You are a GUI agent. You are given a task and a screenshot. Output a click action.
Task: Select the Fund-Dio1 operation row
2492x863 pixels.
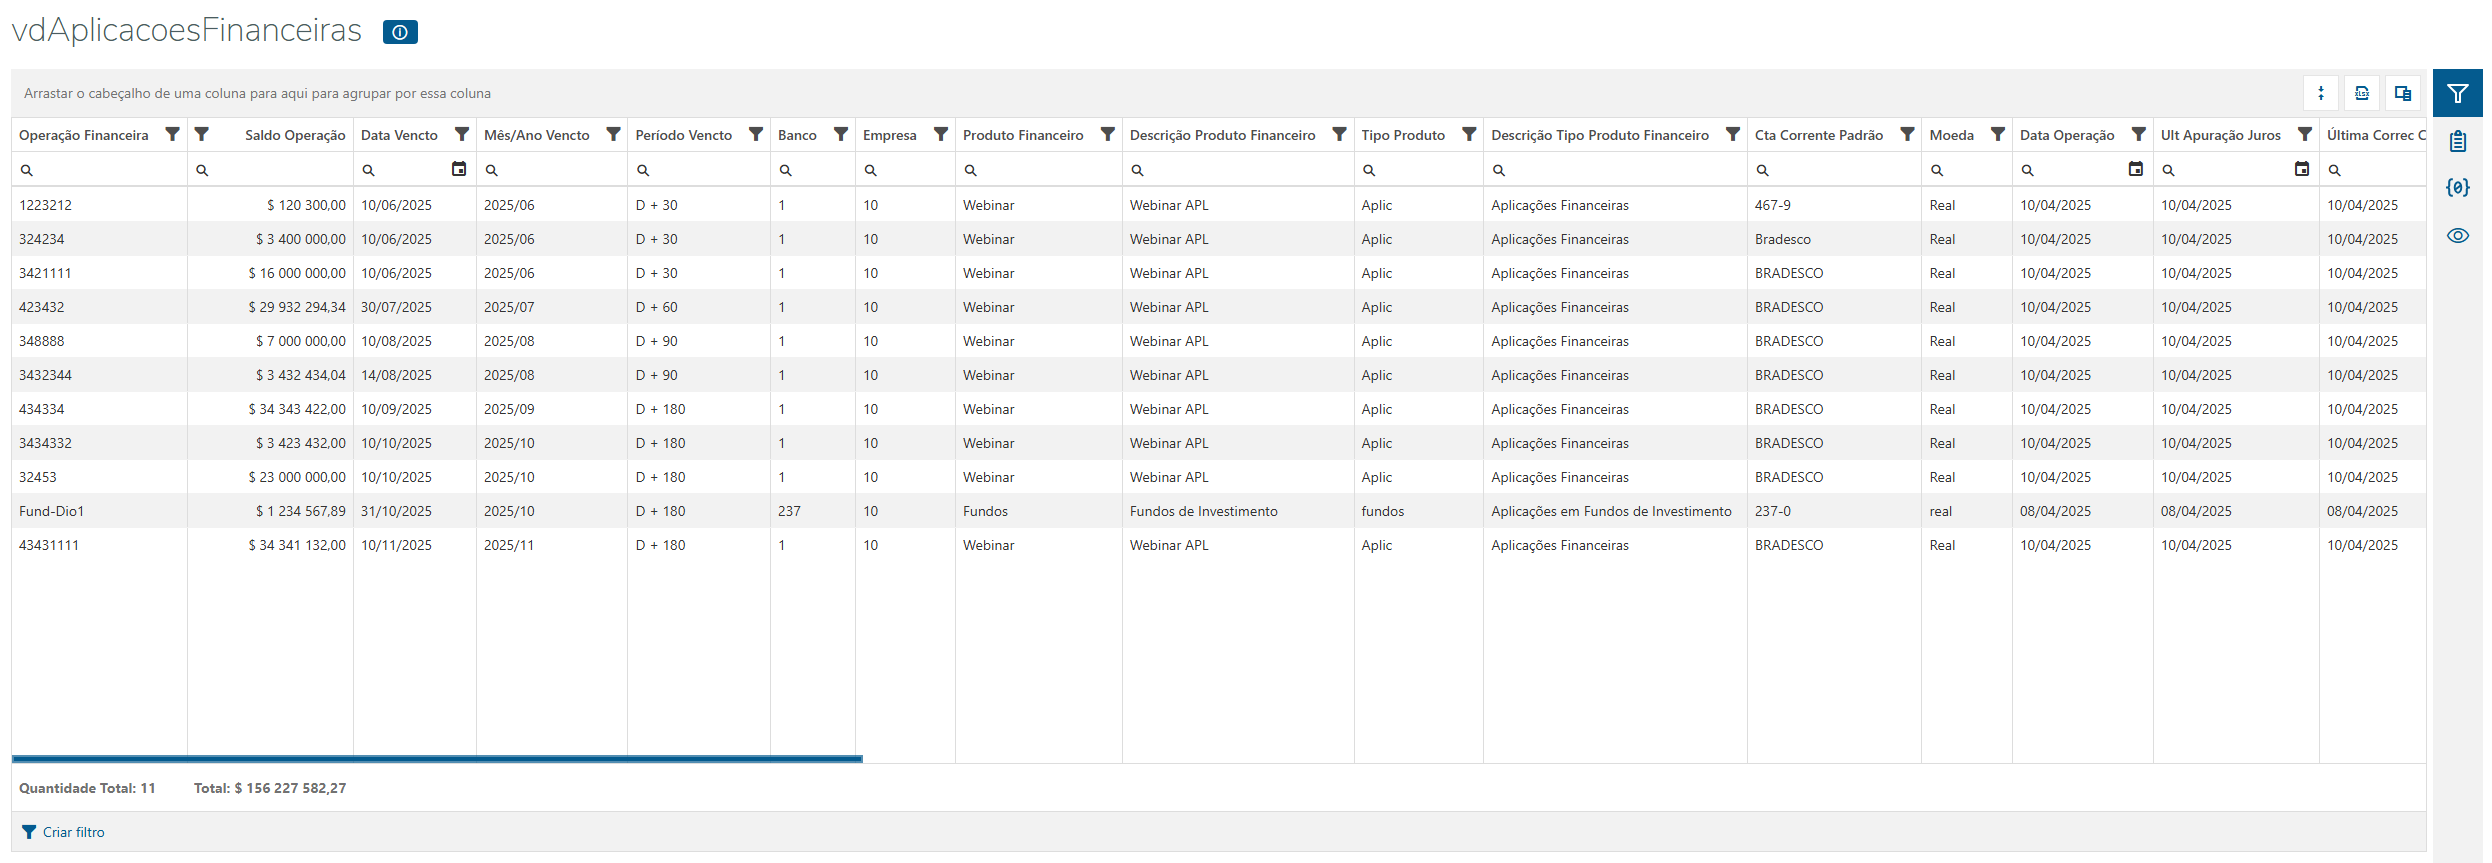tap(52, 511)
